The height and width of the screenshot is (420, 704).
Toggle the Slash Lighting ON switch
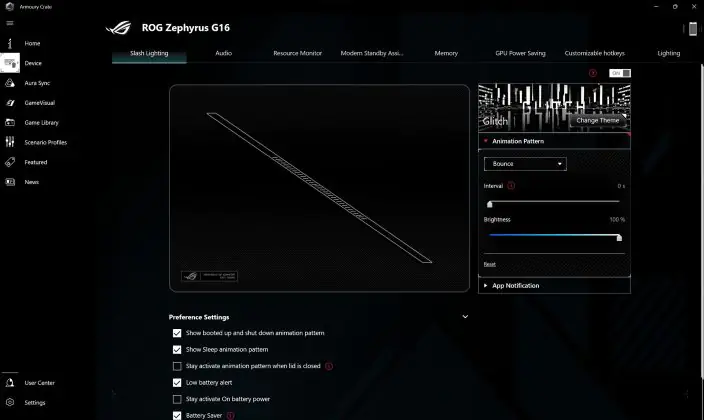(x=620, y=73)
